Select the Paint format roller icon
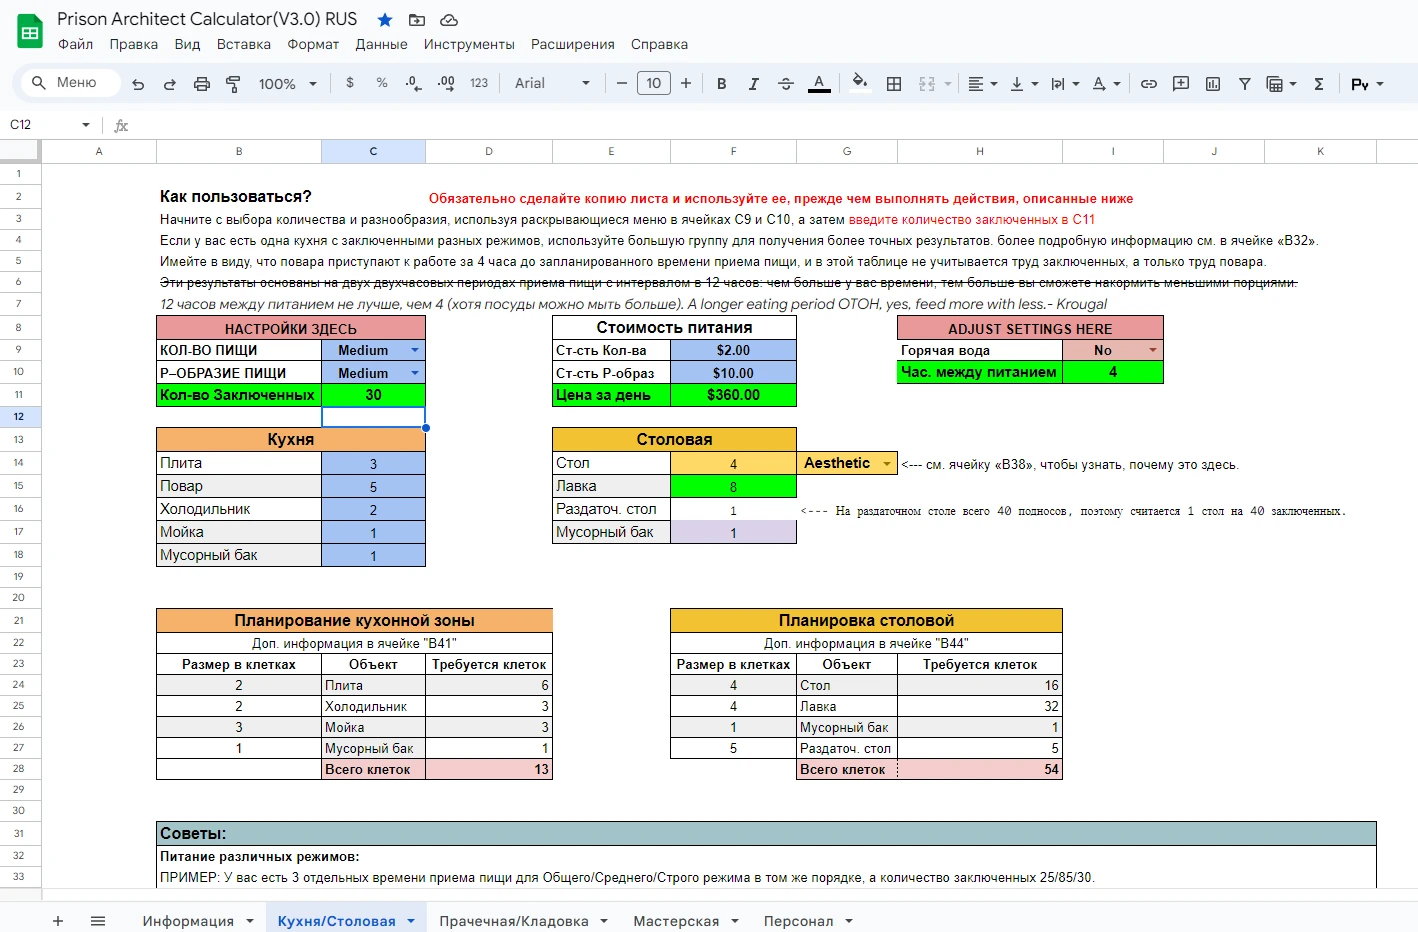Image resolution: width=1418 pixels, height=932 pixels. tap(233, 84)
